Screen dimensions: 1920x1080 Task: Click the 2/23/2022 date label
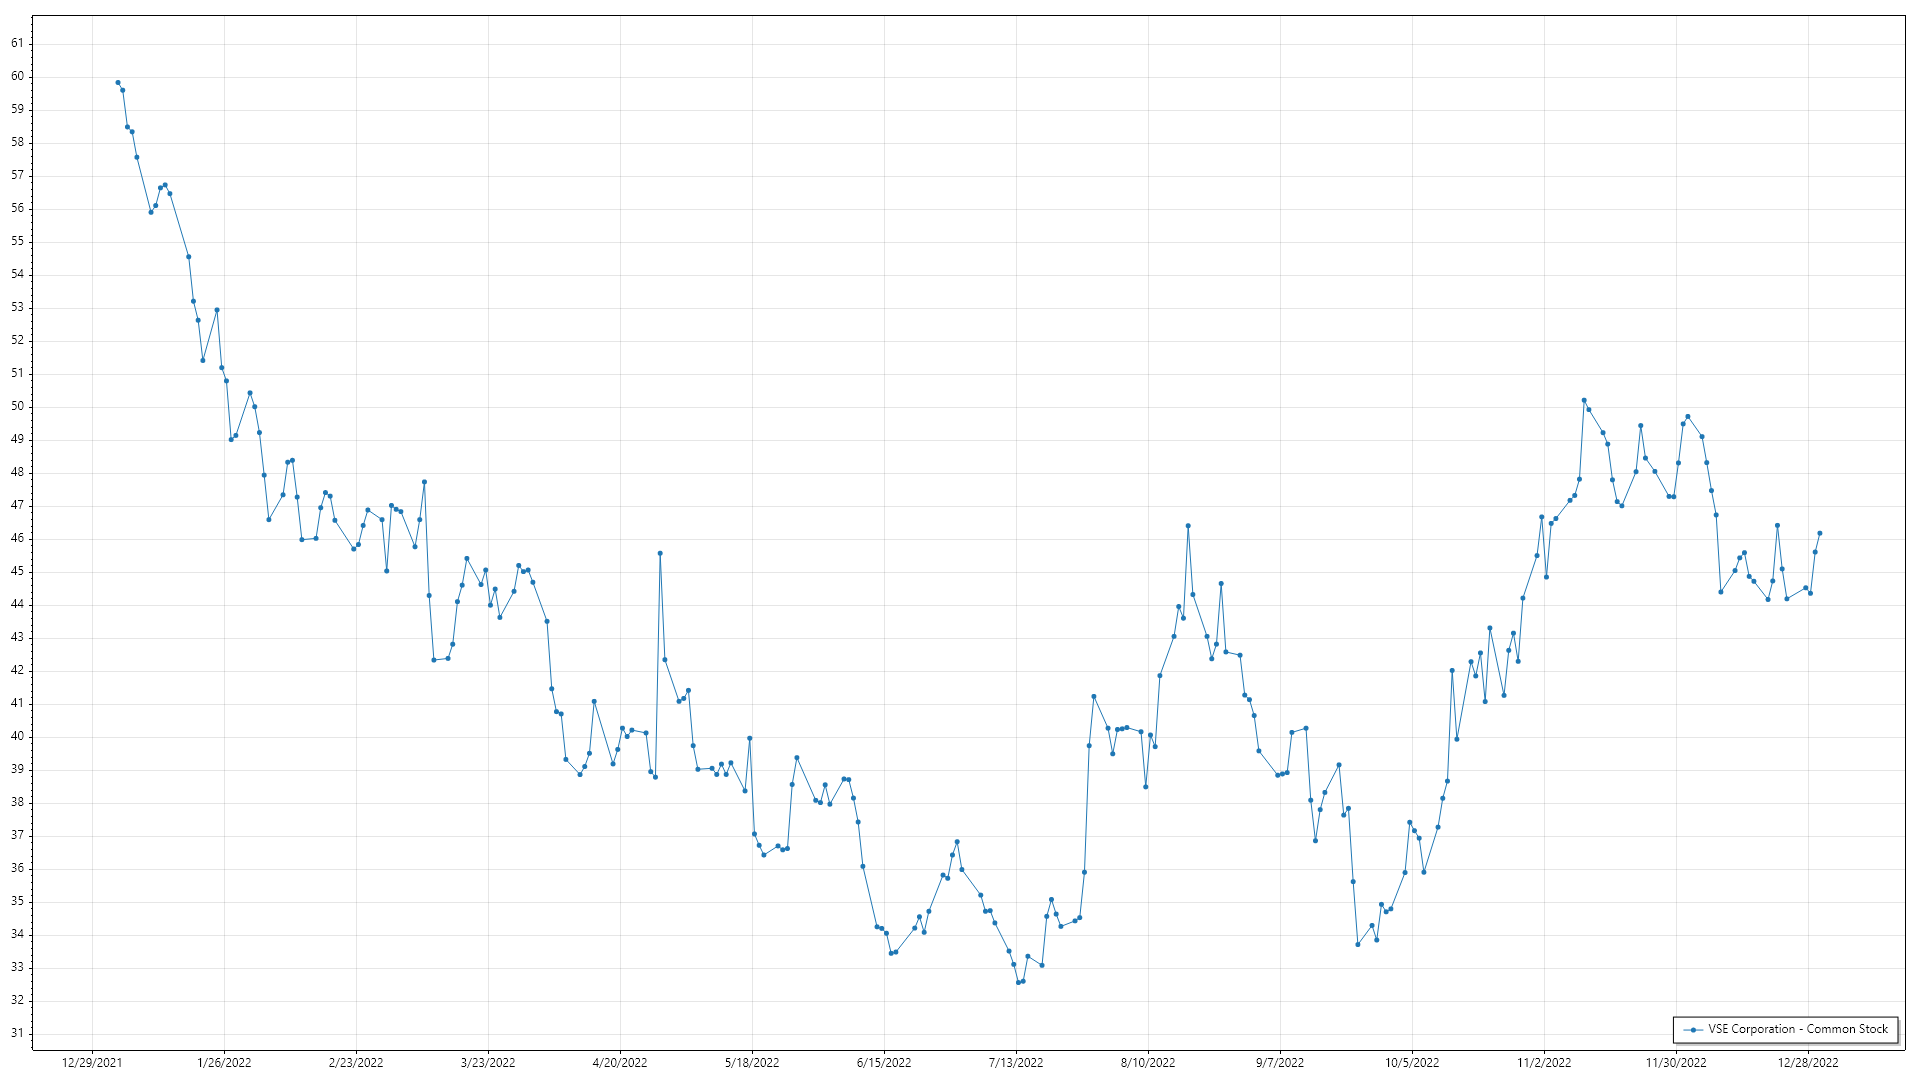pos(356,1062)
